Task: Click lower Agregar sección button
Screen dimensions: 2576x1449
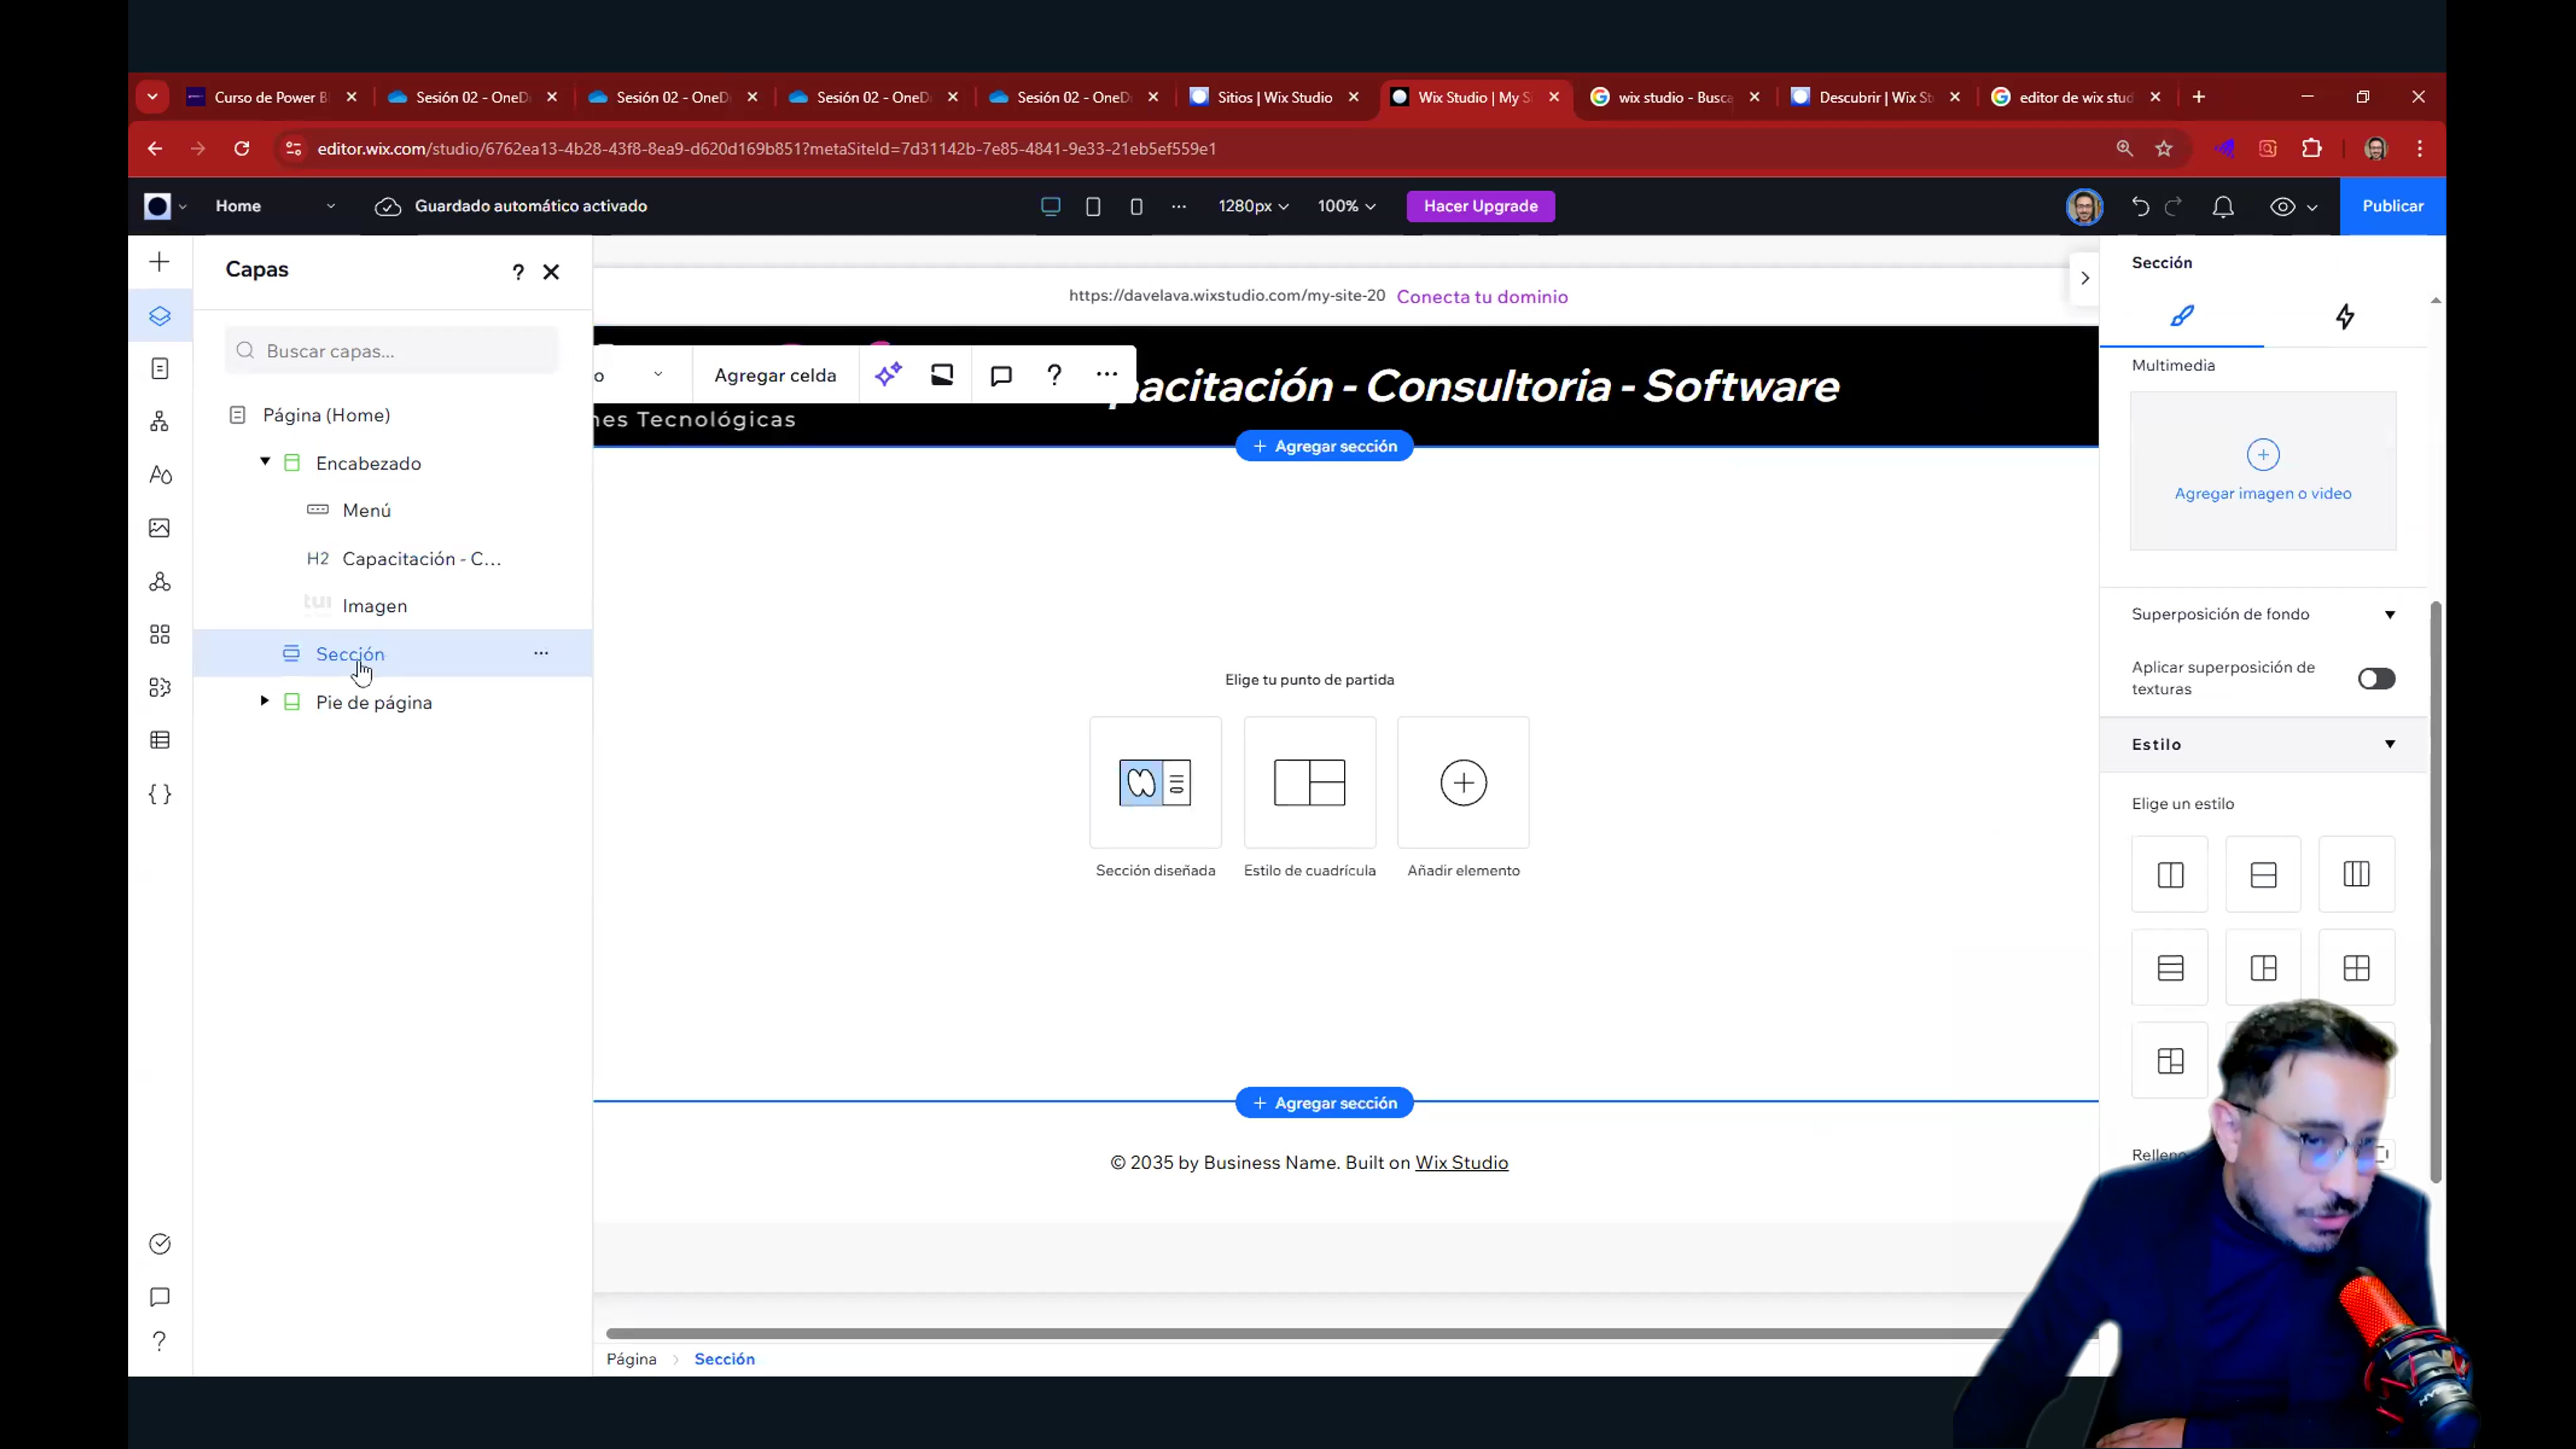Action: pyautogui.click(x=1324, y=1103)
